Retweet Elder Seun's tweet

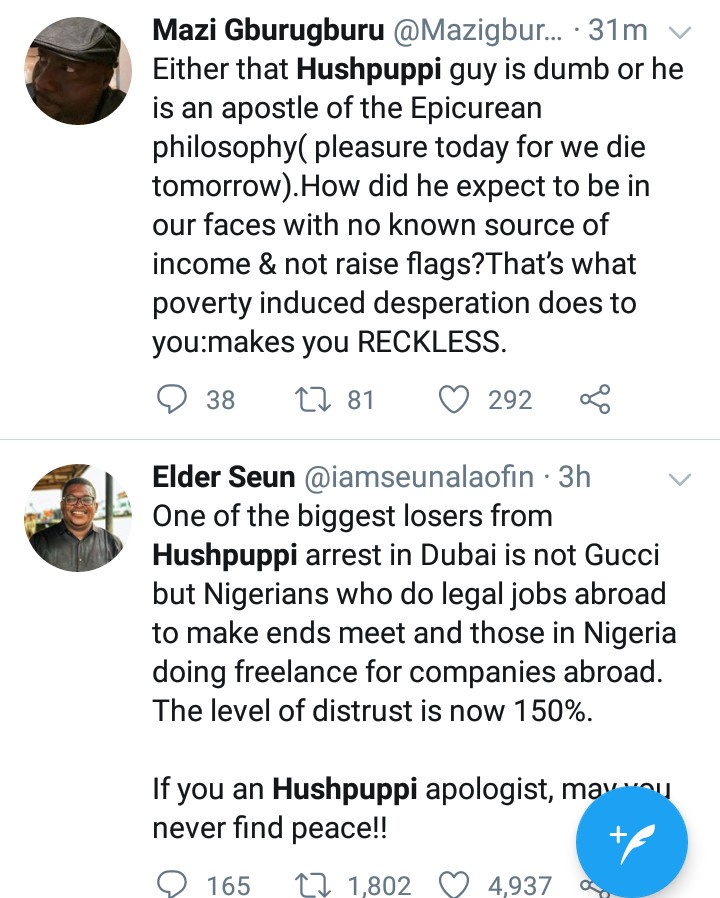tap(310, 885)
